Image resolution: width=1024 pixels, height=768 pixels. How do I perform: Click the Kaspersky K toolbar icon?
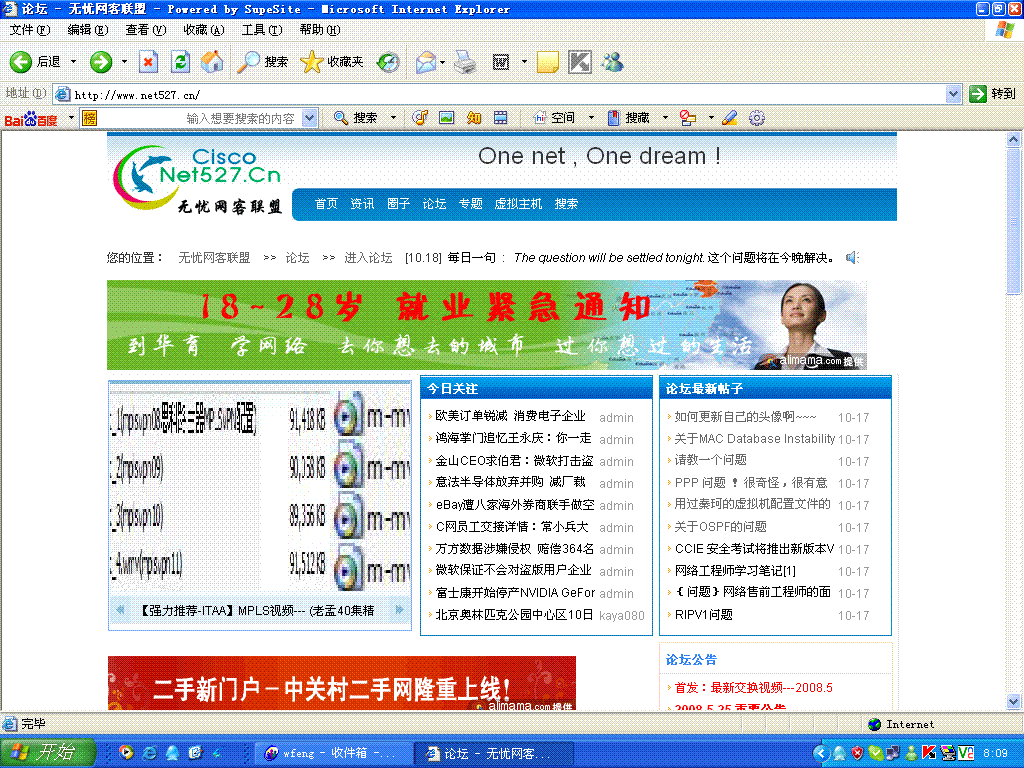[580, 62]
